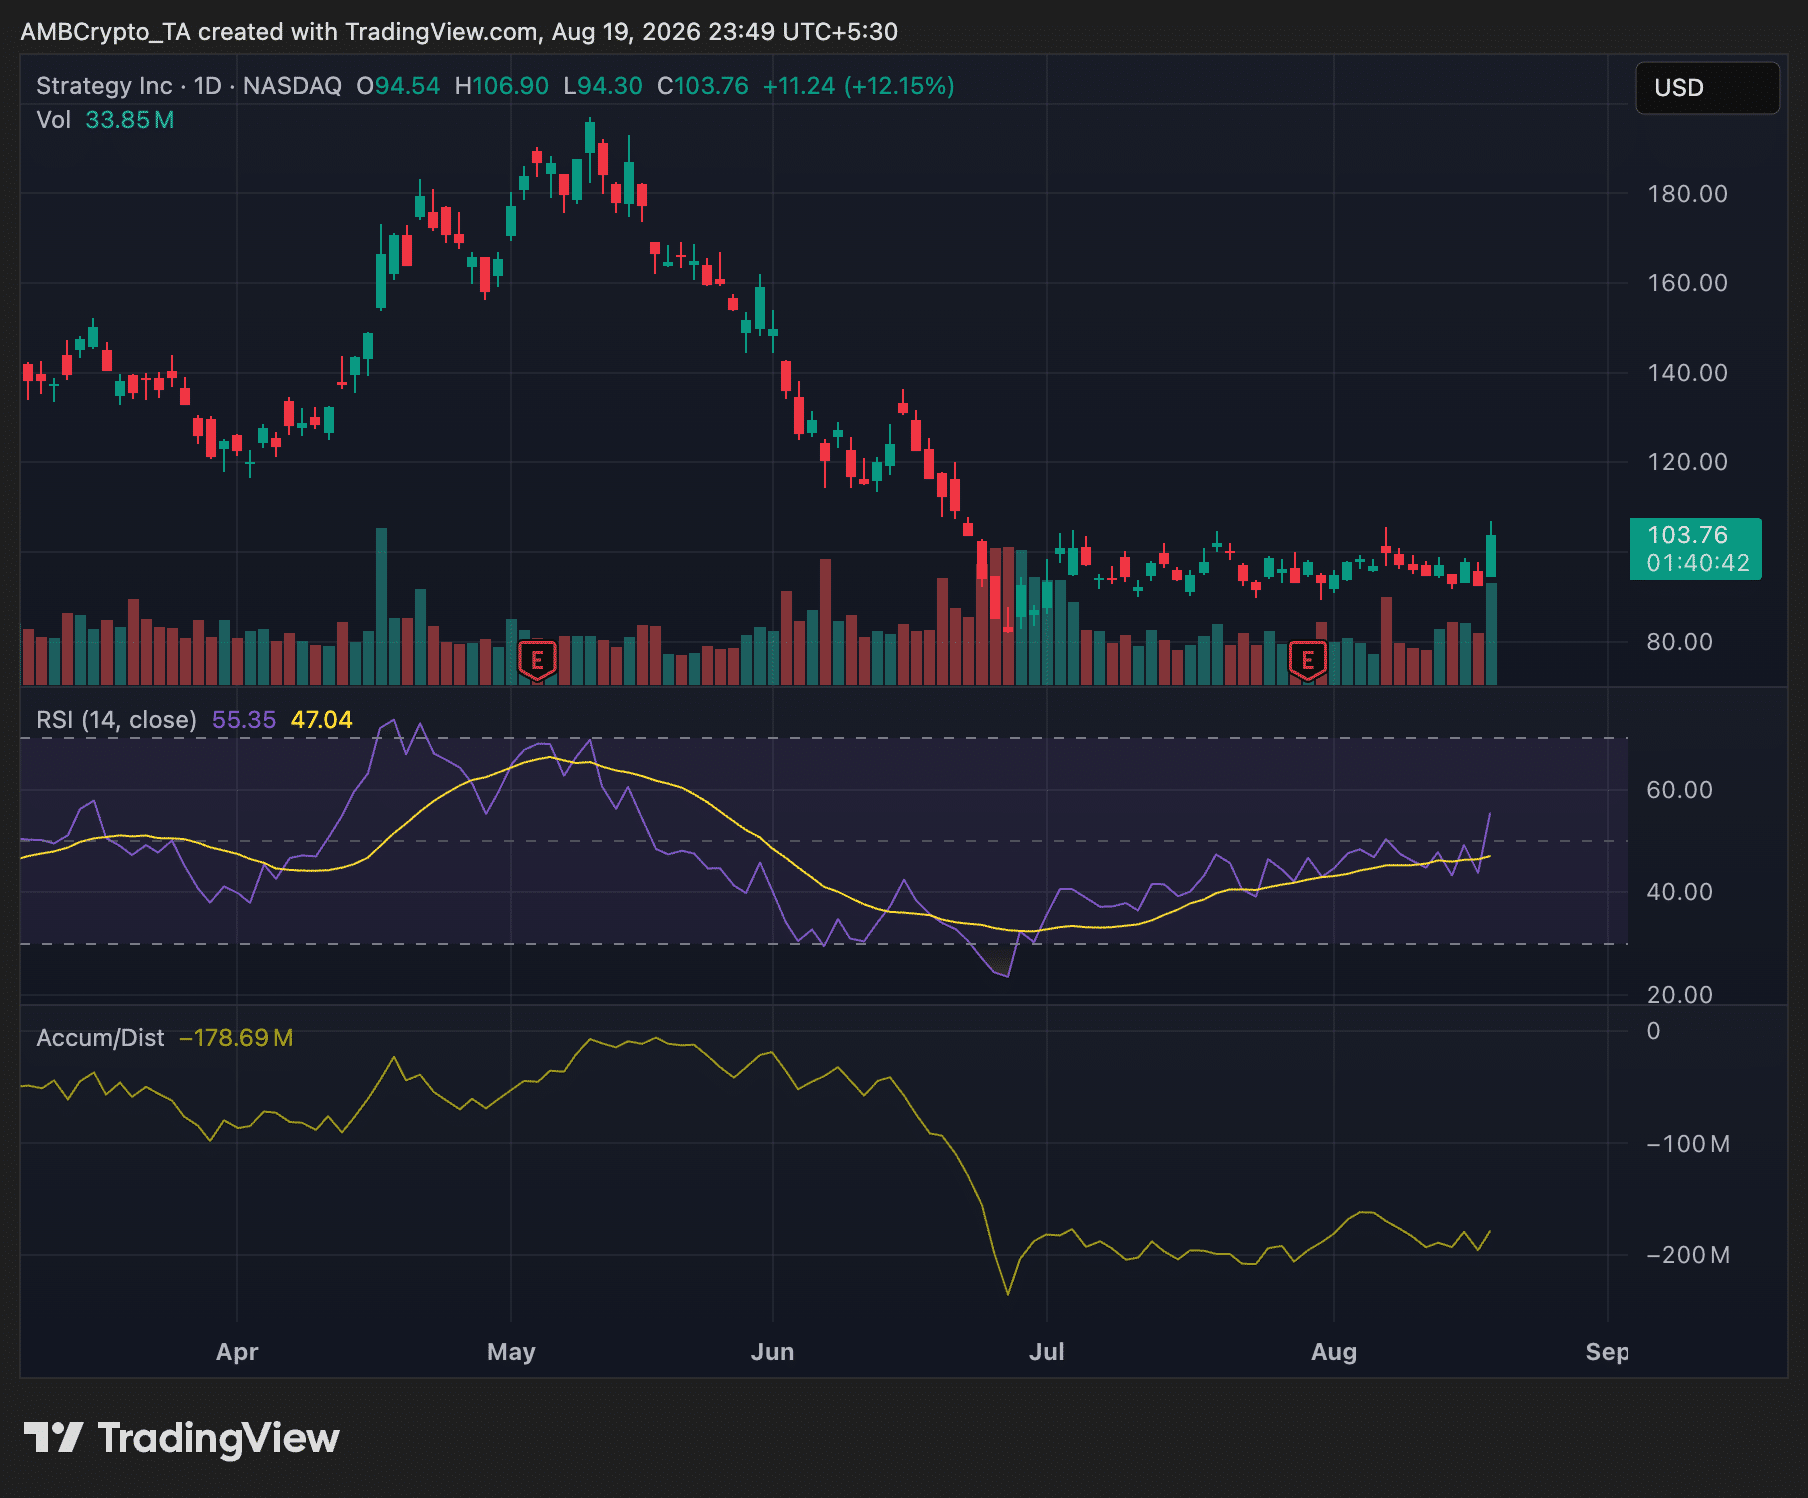Click the Jul label on time axis
Viewport: 1808px width, 1498px height.
[x=1047, y=1352]
